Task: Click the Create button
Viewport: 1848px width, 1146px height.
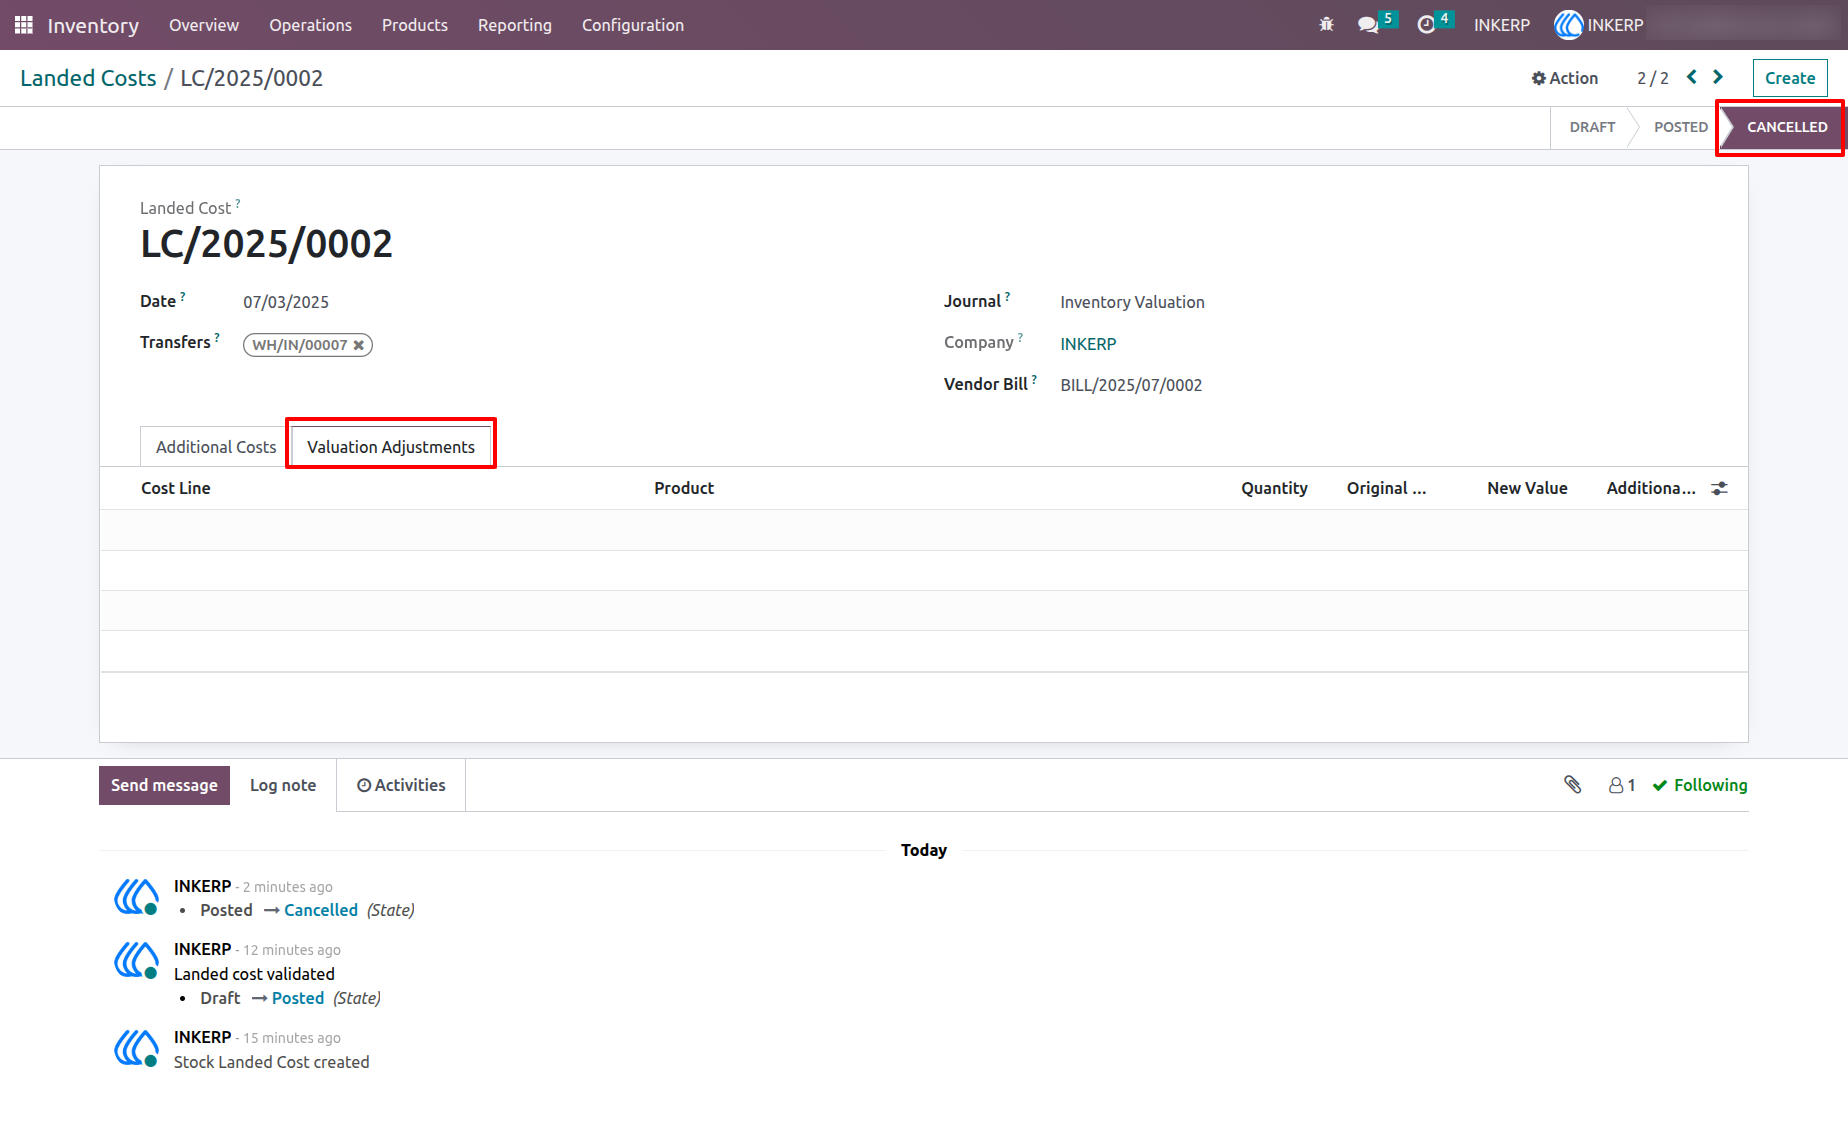Action: click(x=1790, y=78)
